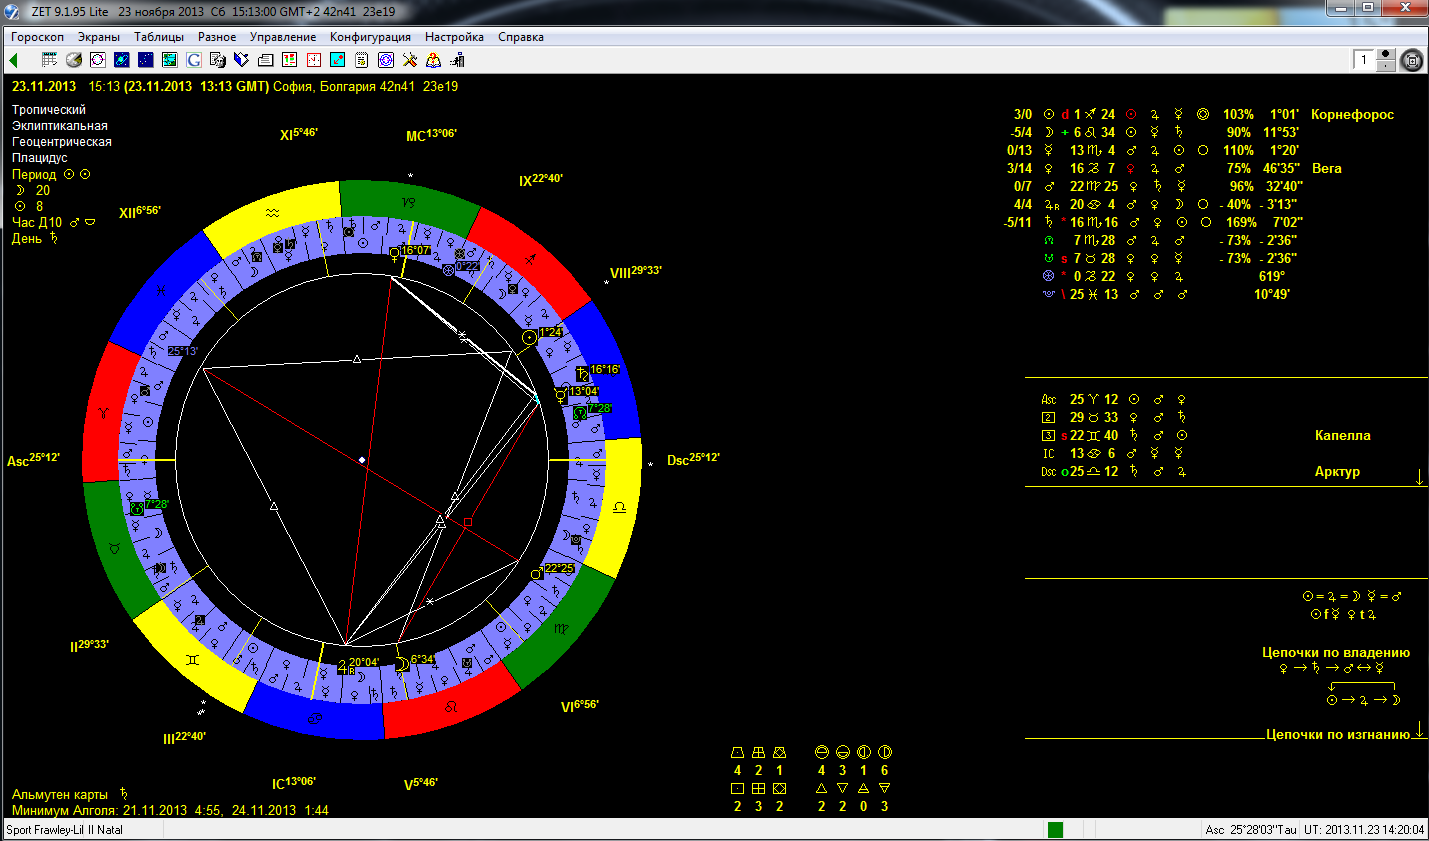Viewport: 1429px width, 841px height.
Task: Click the round fullscreen button at top right
Action: point(1412,60)
